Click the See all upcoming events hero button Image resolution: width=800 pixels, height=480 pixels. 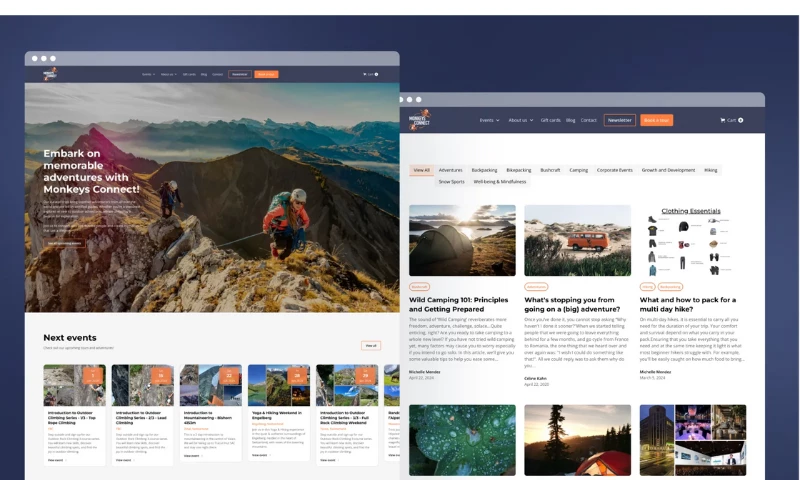pyautogui.click(x=64, y=243)
